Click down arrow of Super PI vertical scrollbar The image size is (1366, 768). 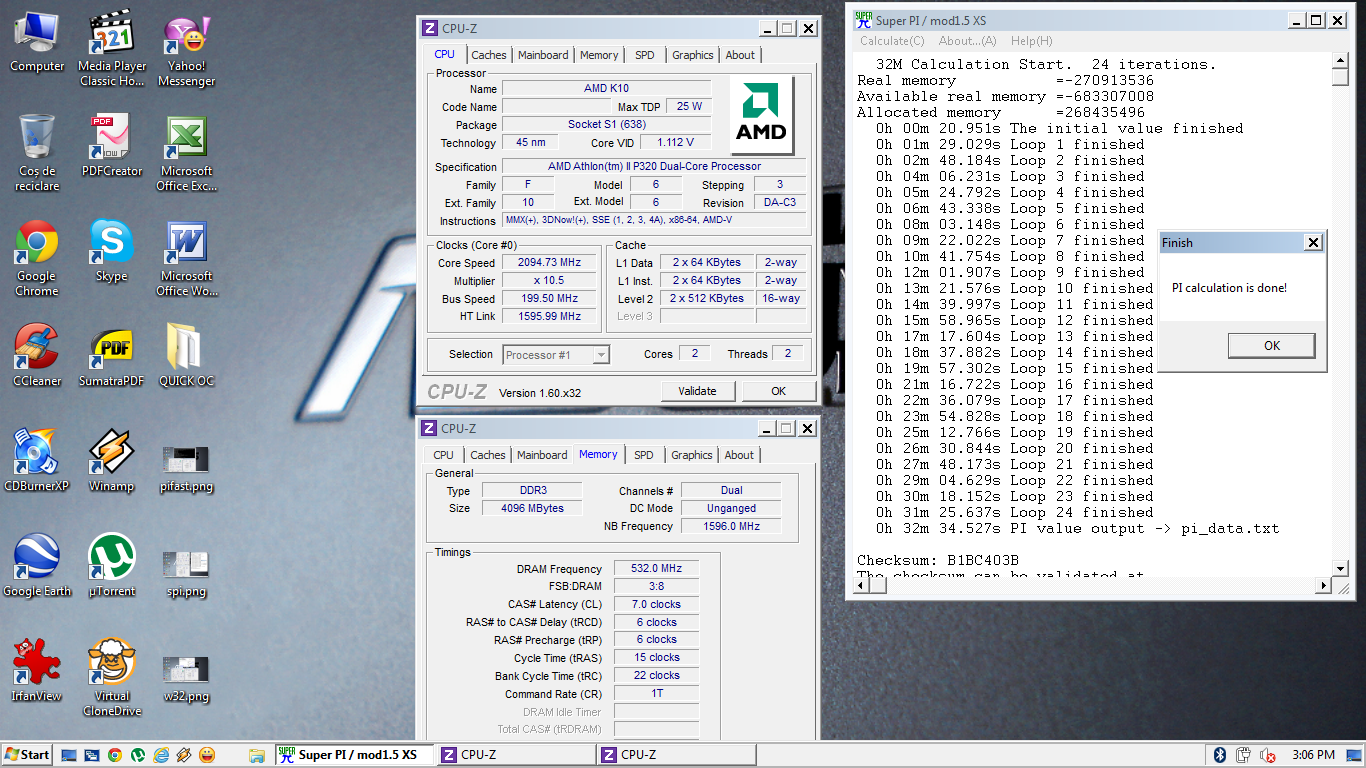click(x=1340, y=569)
